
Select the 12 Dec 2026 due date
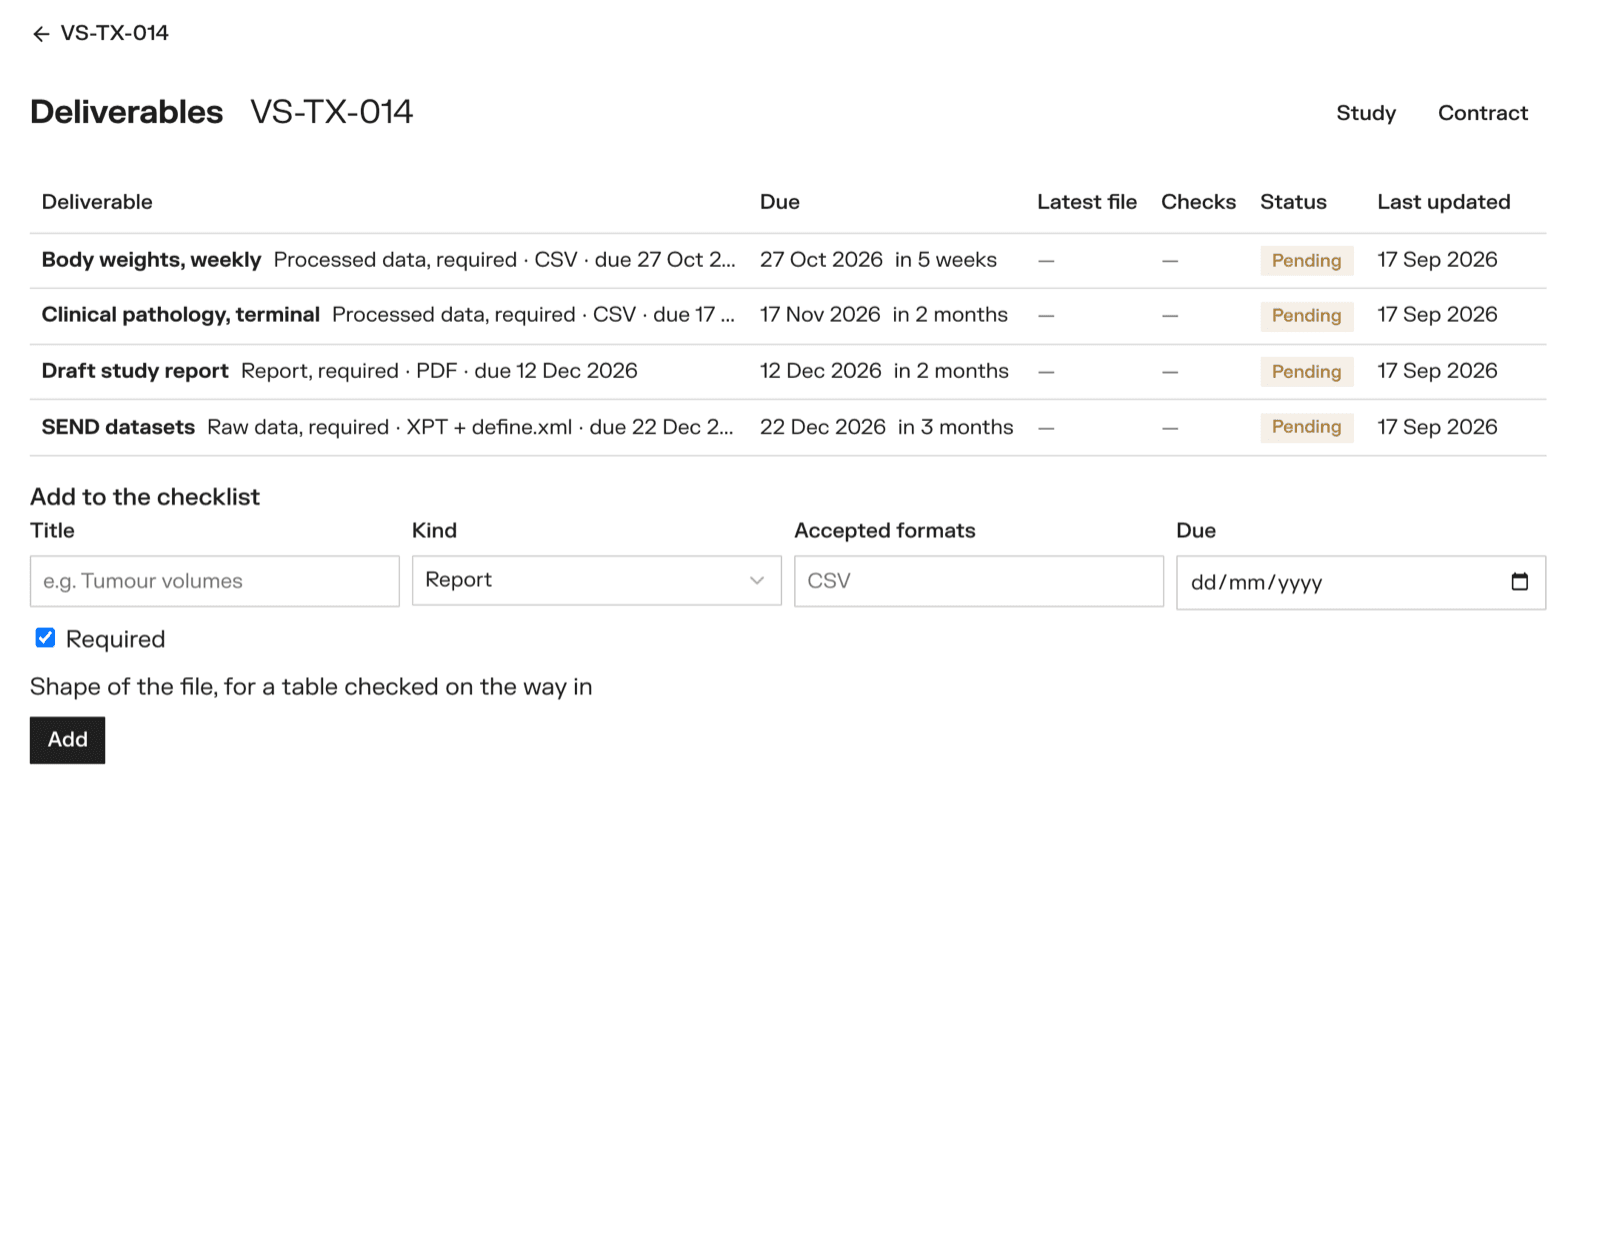(x=820, y=371)
